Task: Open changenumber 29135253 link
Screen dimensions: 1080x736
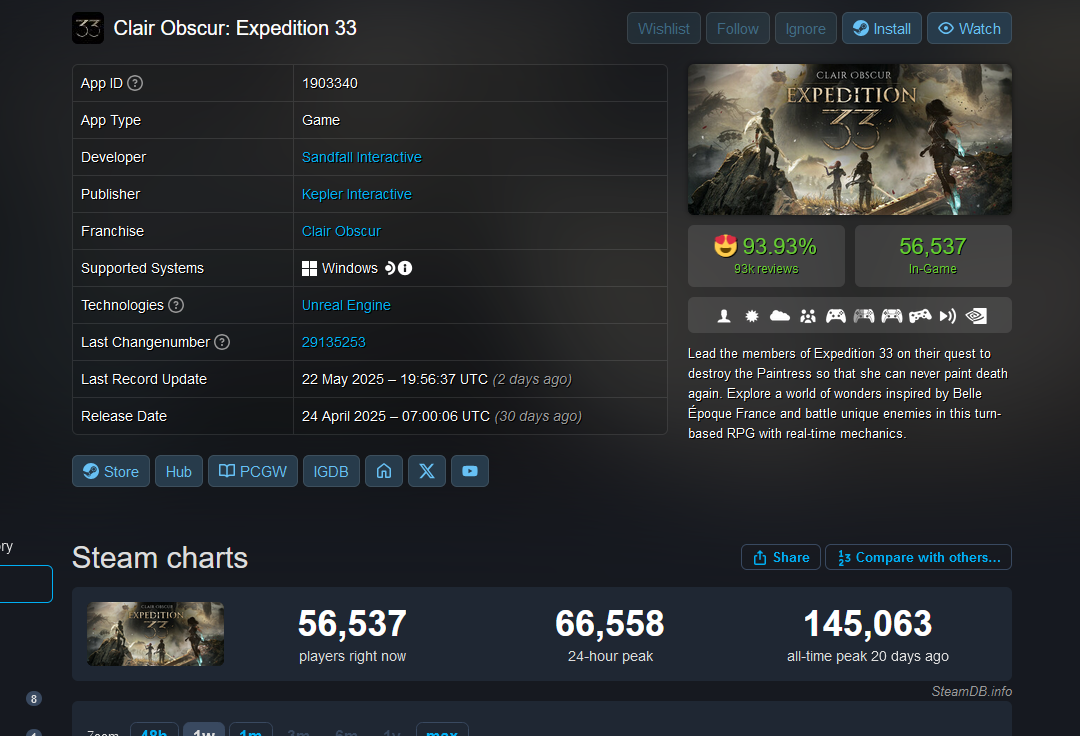Action: [x=333, y=342]
